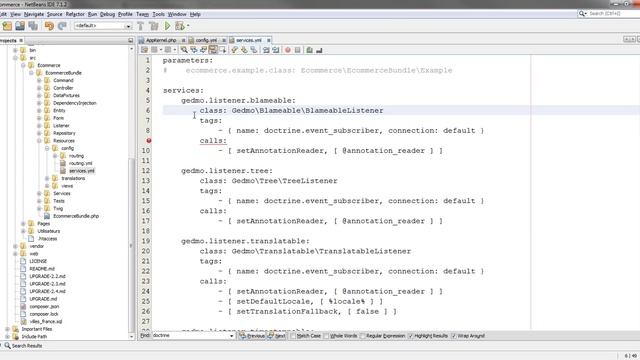Click the Save All toolbar icon

33,26
